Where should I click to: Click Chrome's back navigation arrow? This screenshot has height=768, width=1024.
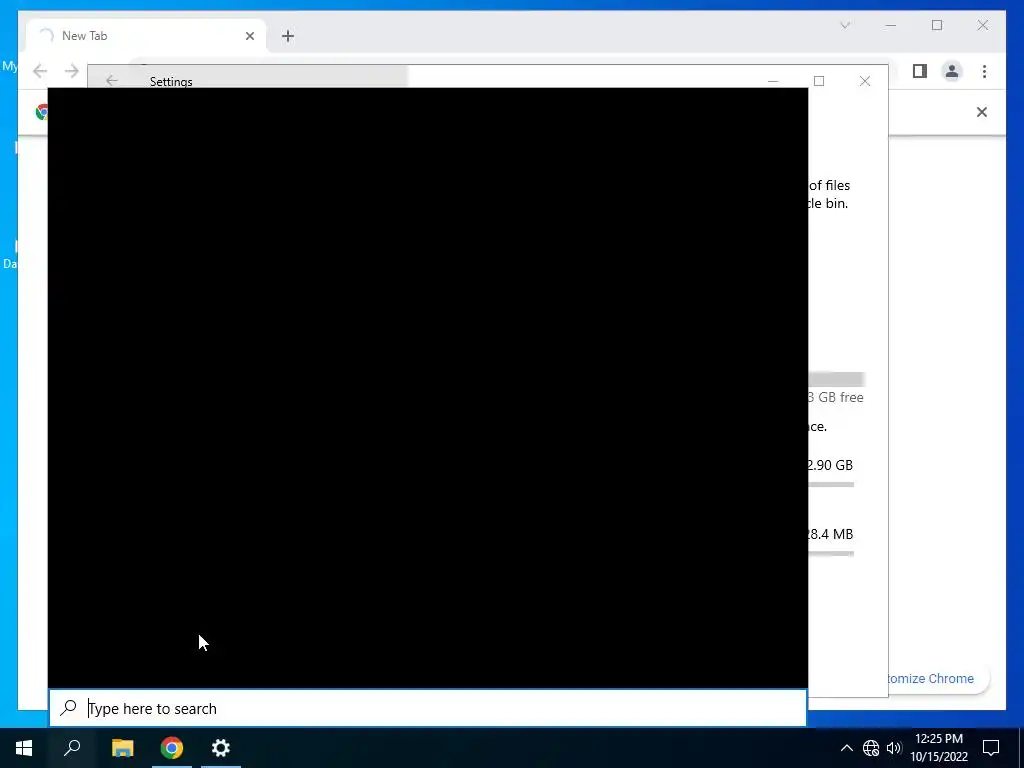(40, 71)
